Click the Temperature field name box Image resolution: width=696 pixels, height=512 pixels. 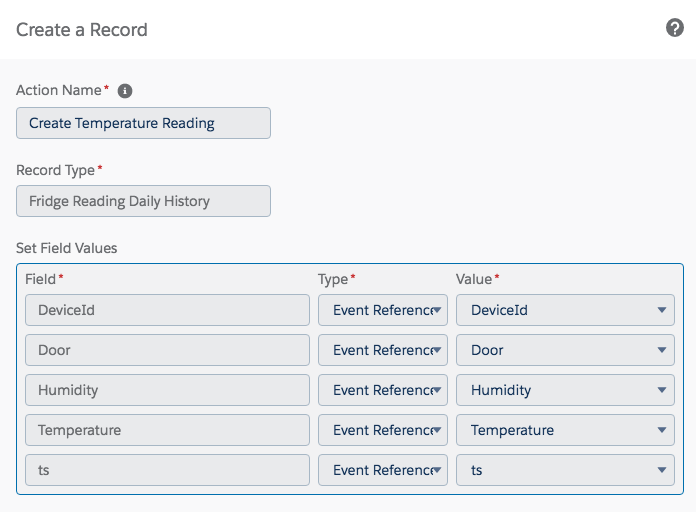click(167, 430)
